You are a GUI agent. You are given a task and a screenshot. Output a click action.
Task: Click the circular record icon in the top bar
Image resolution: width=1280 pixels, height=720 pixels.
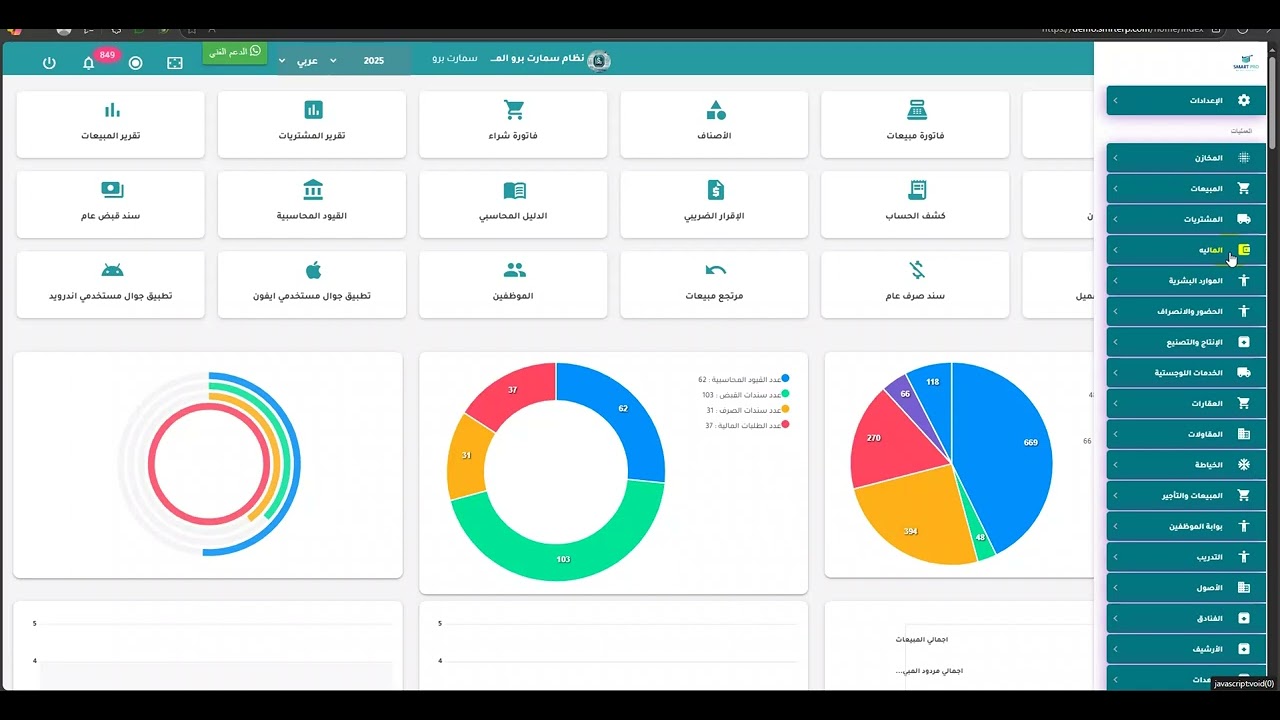click(136, 63)
